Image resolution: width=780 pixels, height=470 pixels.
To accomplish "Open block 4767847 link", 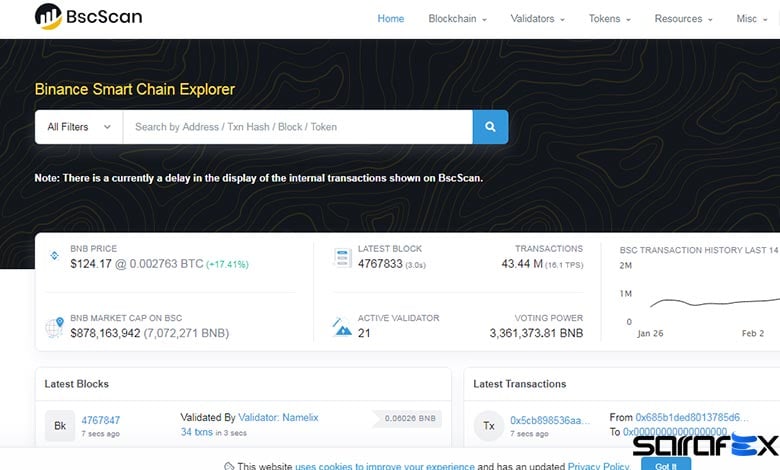I will pyautogui.click(x=100, y=420).
